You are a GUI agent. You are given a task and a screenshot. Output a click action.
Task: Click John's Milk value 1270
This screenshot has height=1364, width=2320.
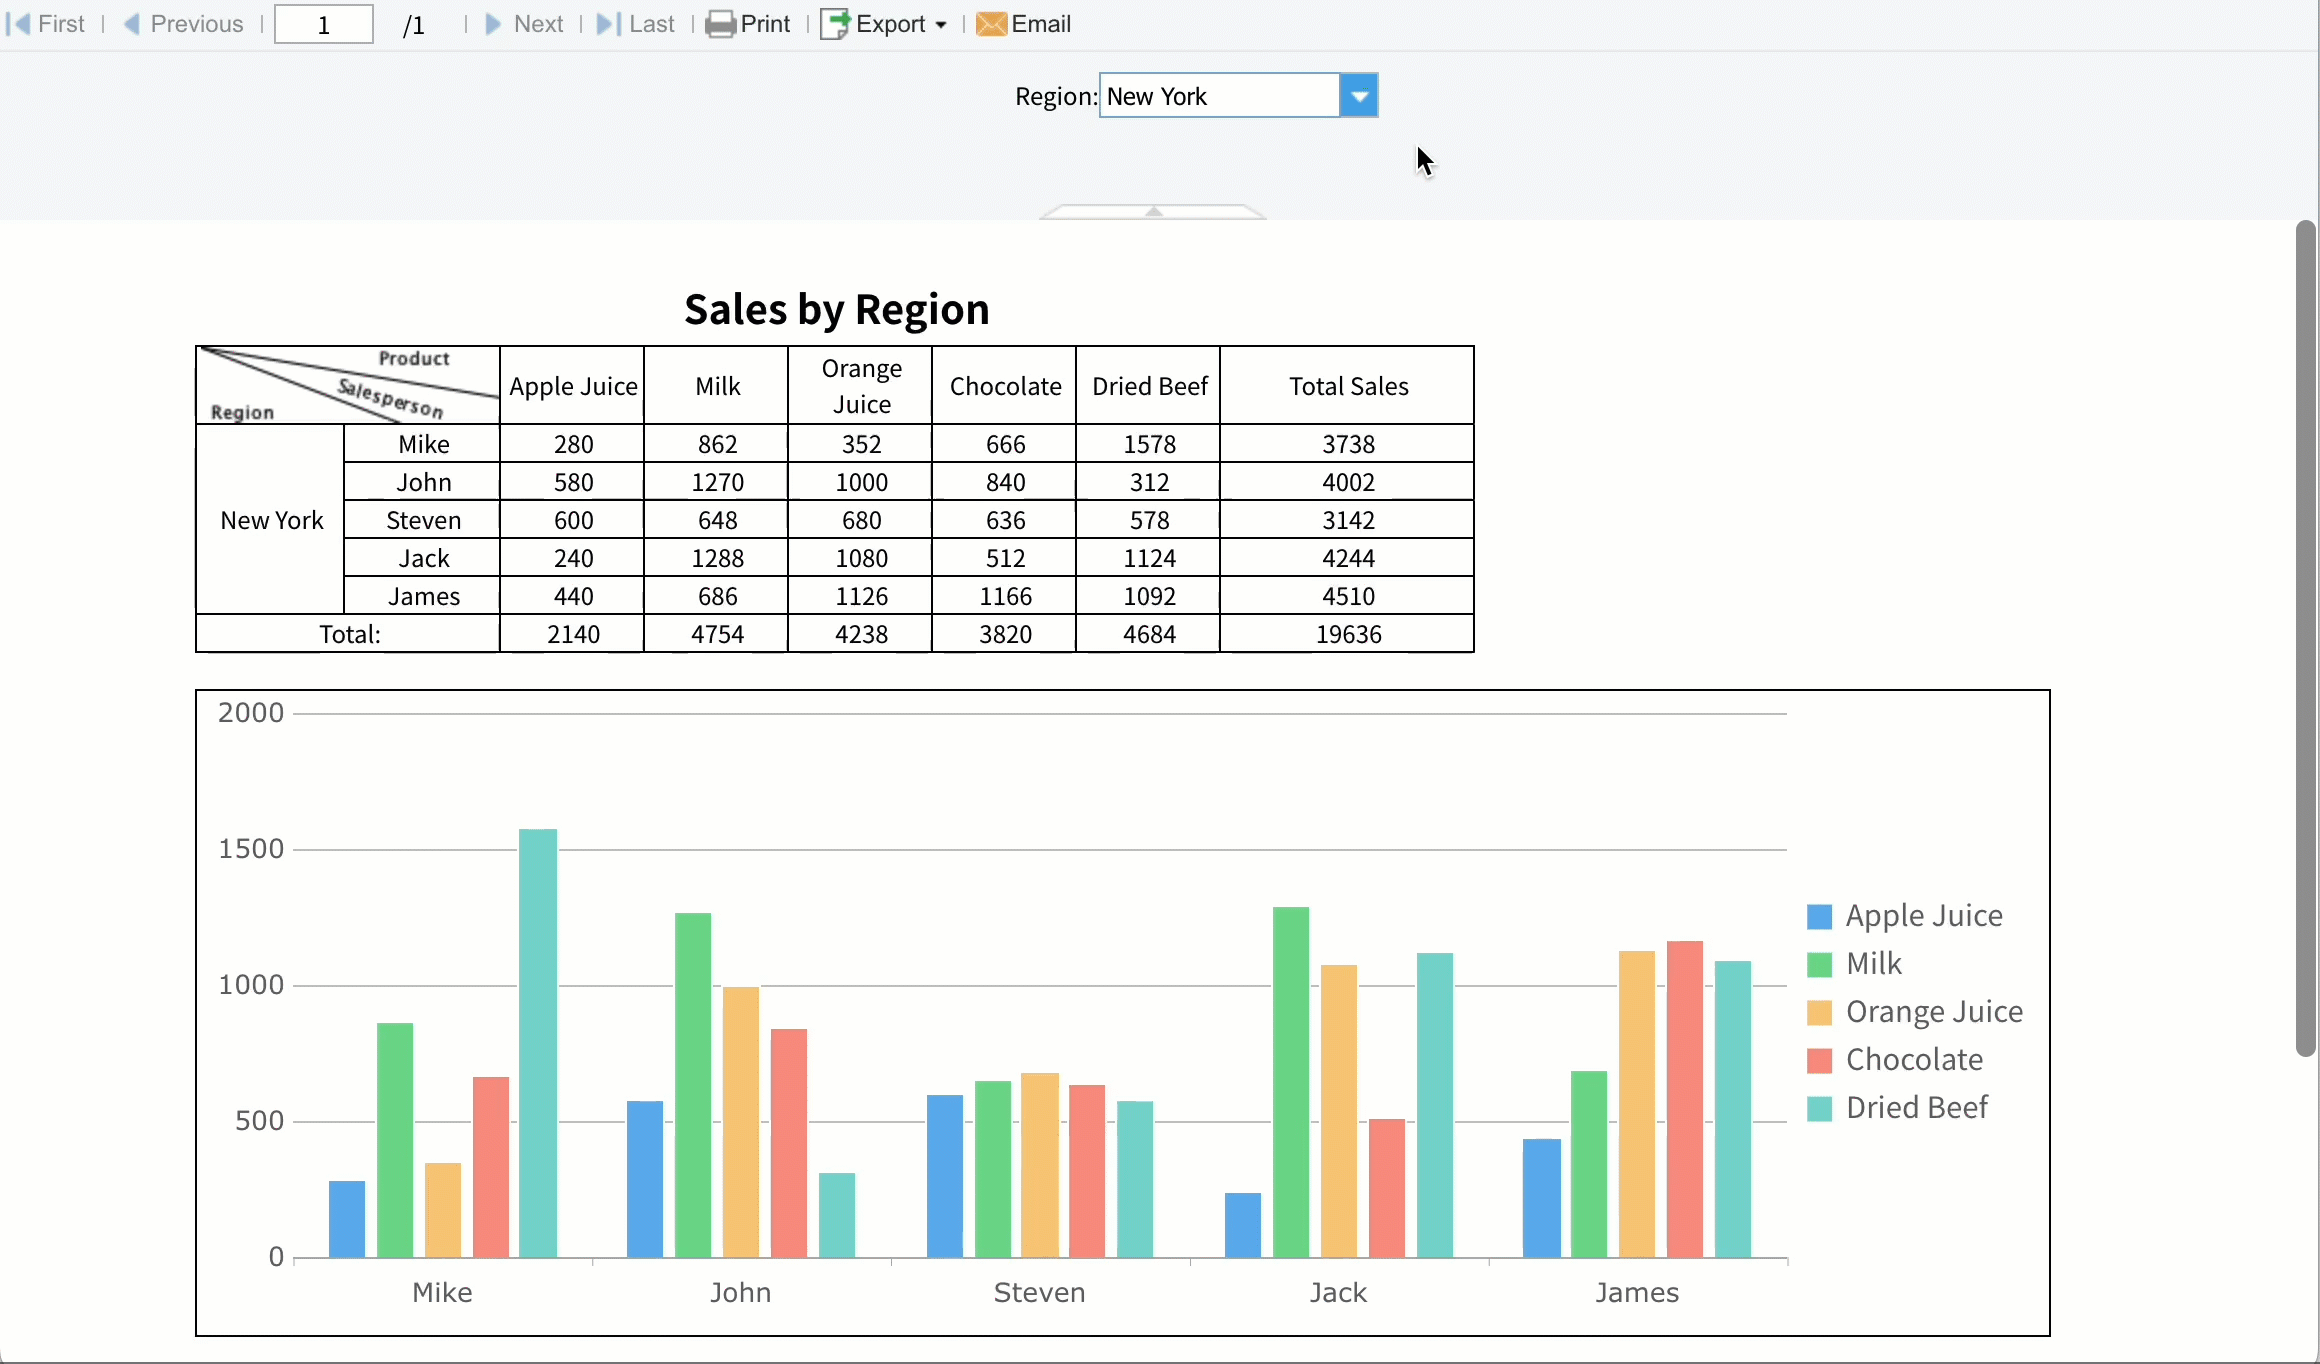[718, 482]
